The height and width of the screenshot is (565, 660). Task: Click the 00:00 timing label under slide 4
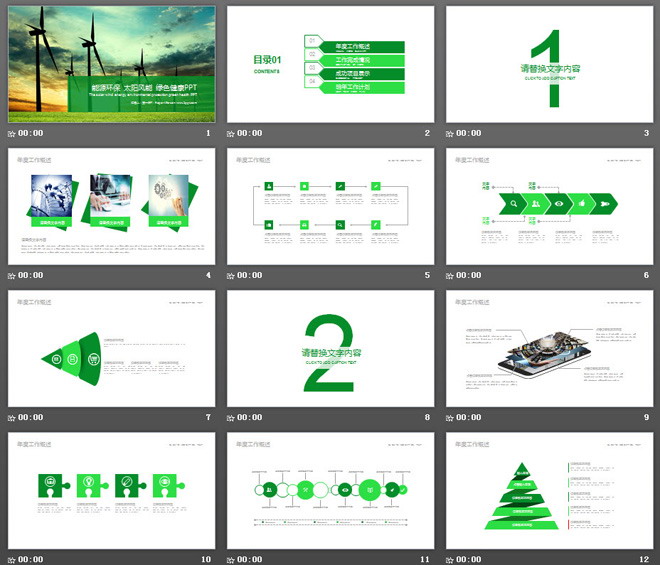[x=31, y=276]
